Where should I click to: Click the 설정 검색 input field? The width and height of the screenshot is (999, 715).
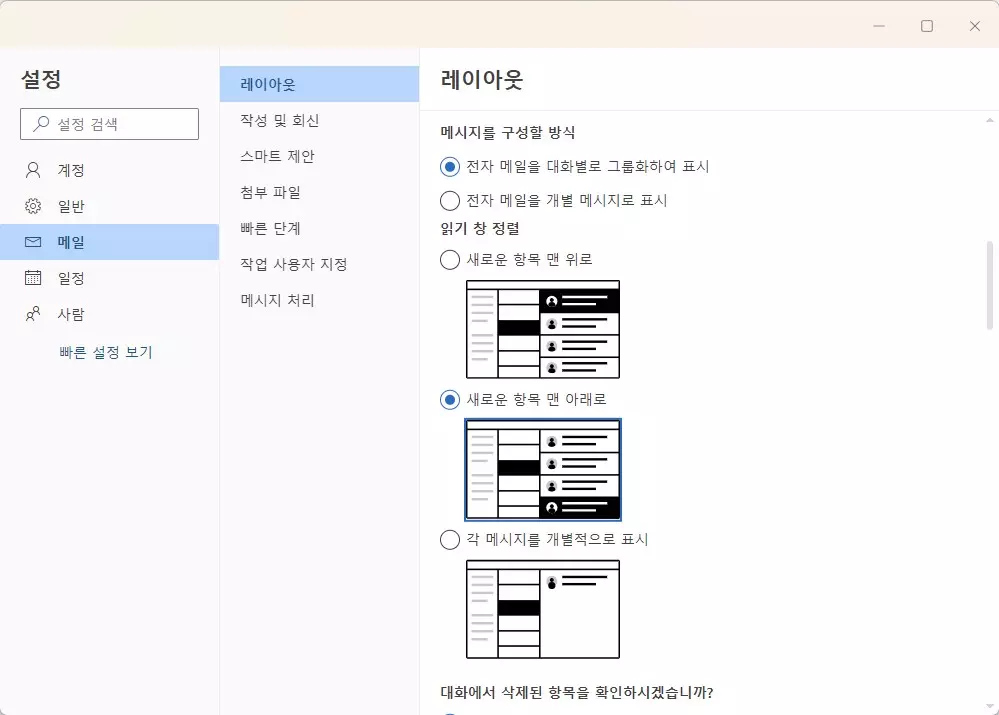click(110, 124)
